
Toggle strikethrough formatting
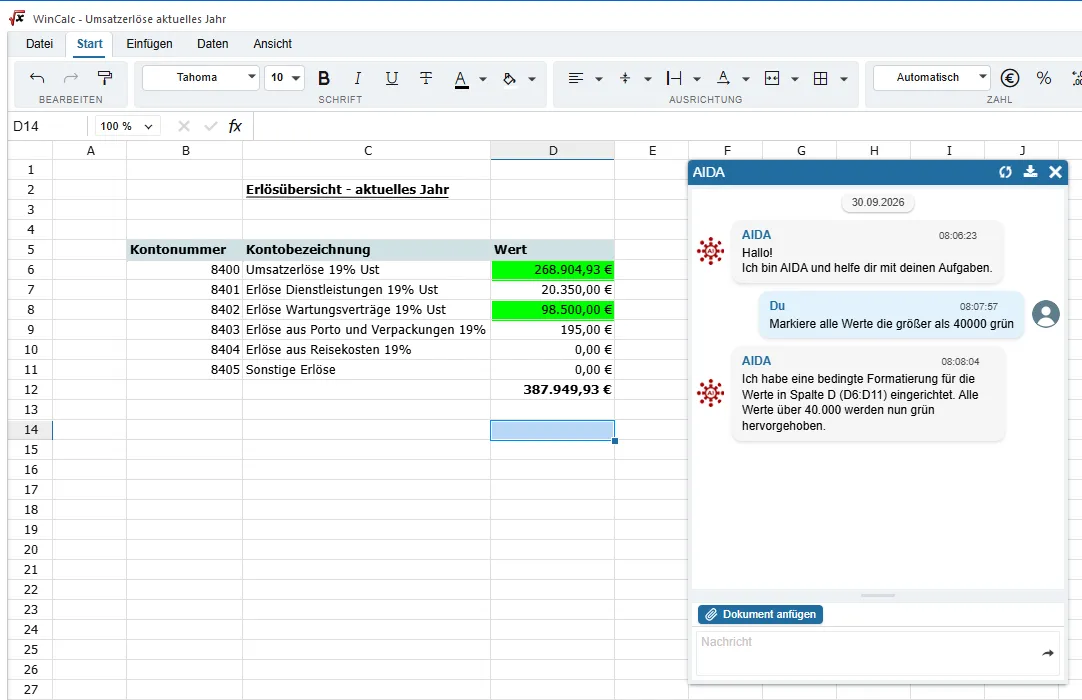[x=426, y=78]
